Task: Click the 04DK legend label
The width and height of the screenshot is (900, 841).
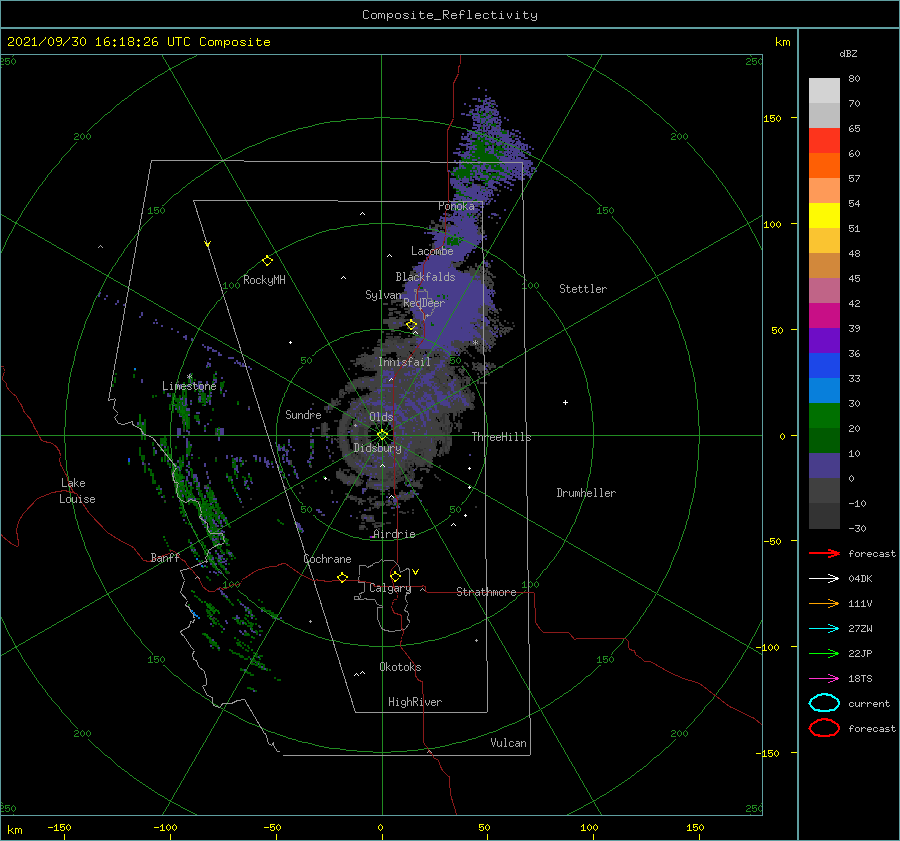Action: [x=860, y=579]
